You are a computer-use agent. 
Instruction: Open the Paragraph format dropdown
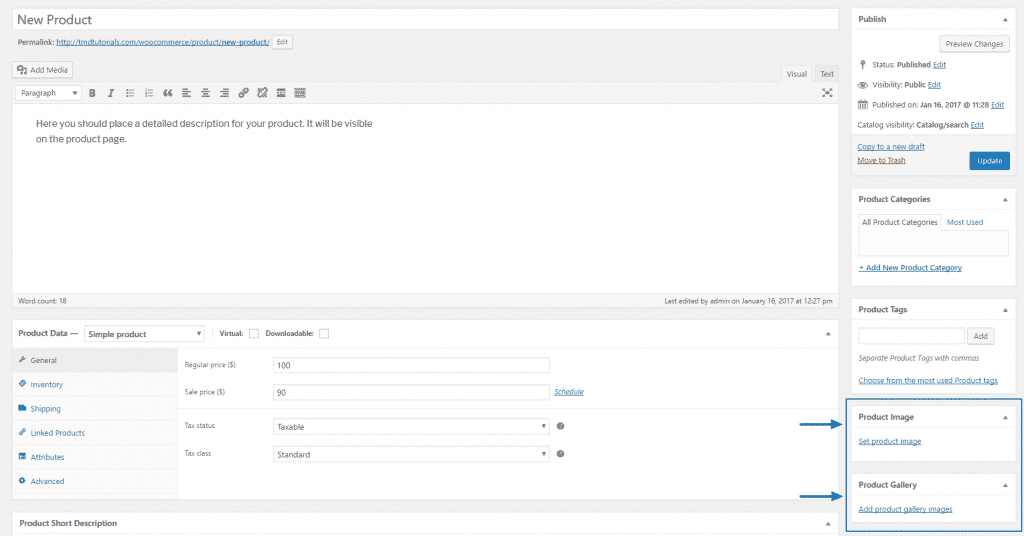tap(49, 93)
